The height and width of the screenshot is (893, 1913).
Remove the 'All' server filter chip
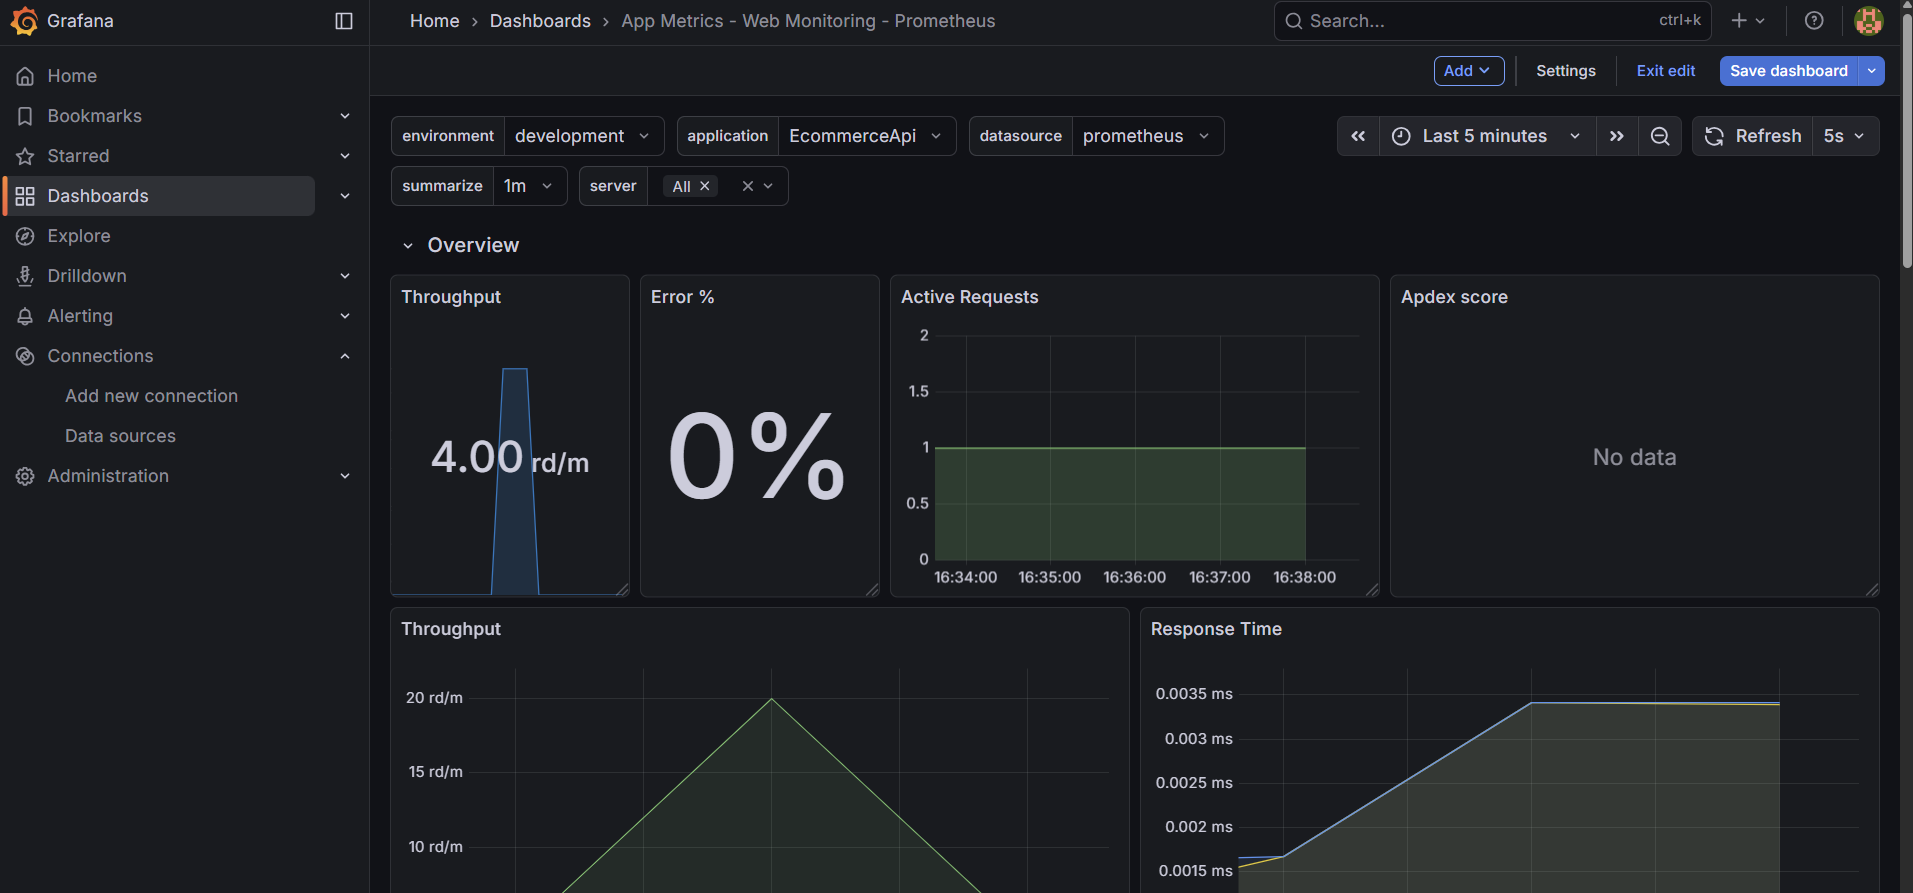[705, 186]
